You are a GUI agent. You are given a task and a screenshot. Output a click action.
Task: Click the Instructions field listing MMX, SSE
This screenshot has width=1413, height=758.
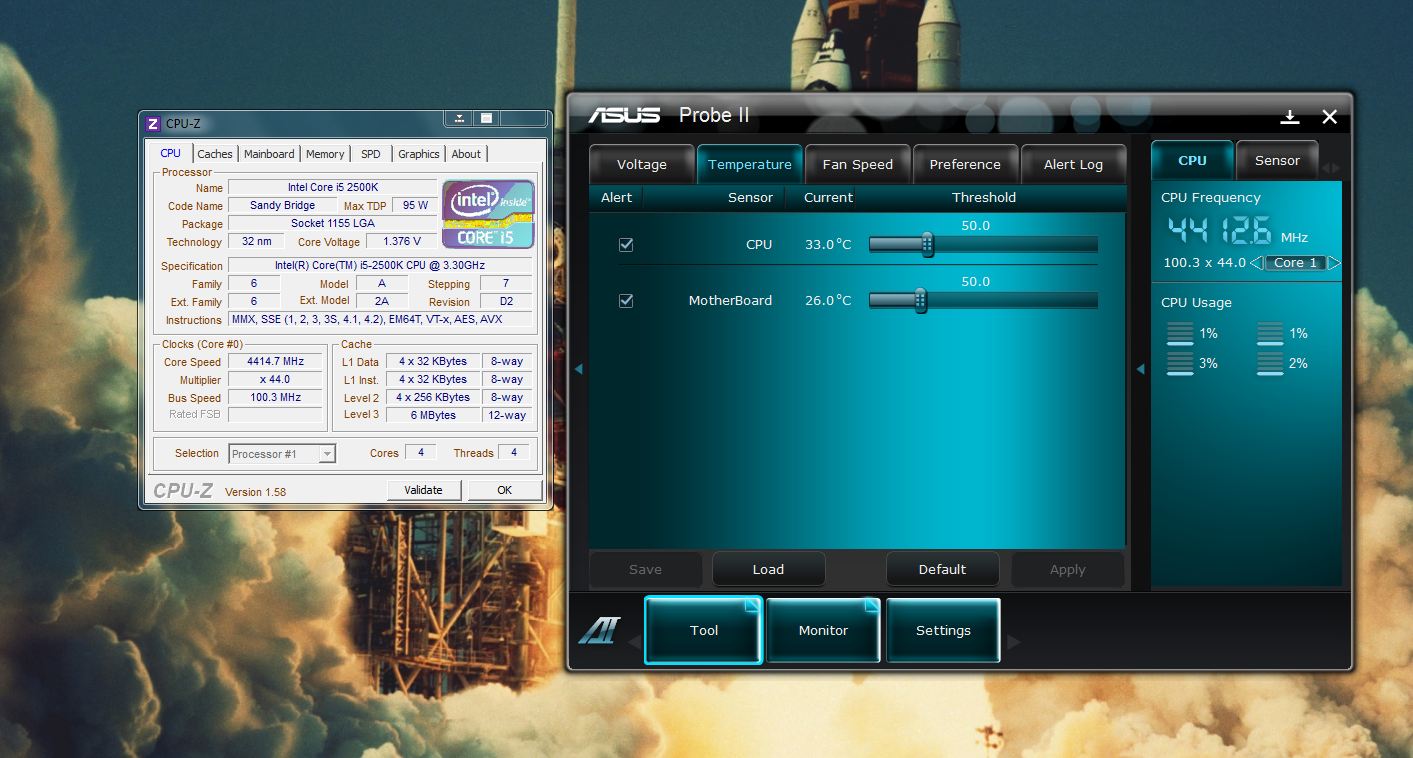380,320
